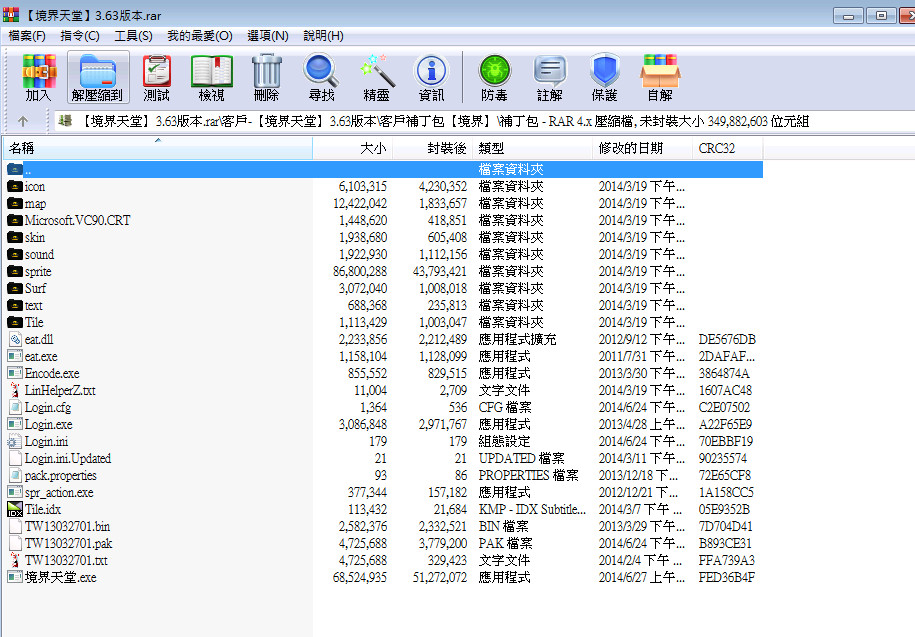
Task: Click the Login.exe application icon
Action: click(15, 425)
